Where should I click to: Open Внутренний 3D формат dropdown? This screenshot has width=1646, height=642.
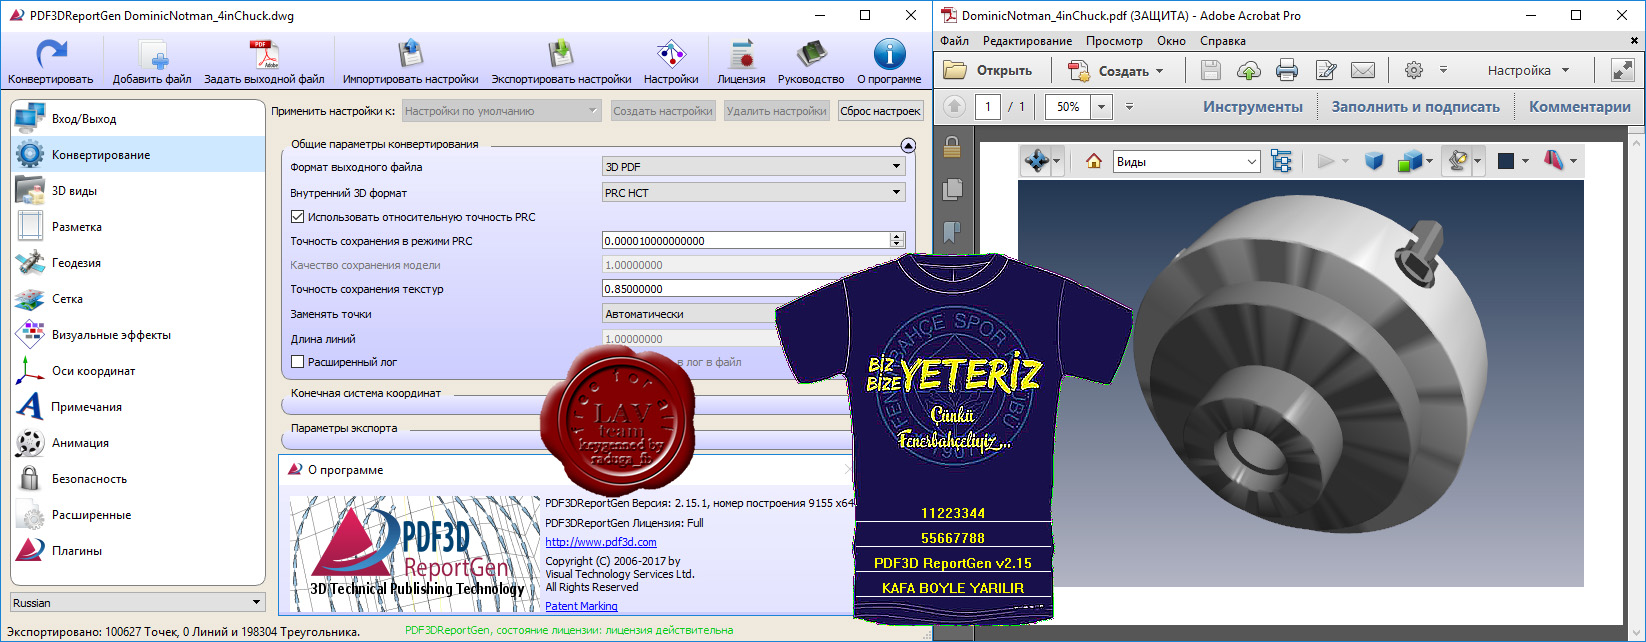(x=754, y=192)
